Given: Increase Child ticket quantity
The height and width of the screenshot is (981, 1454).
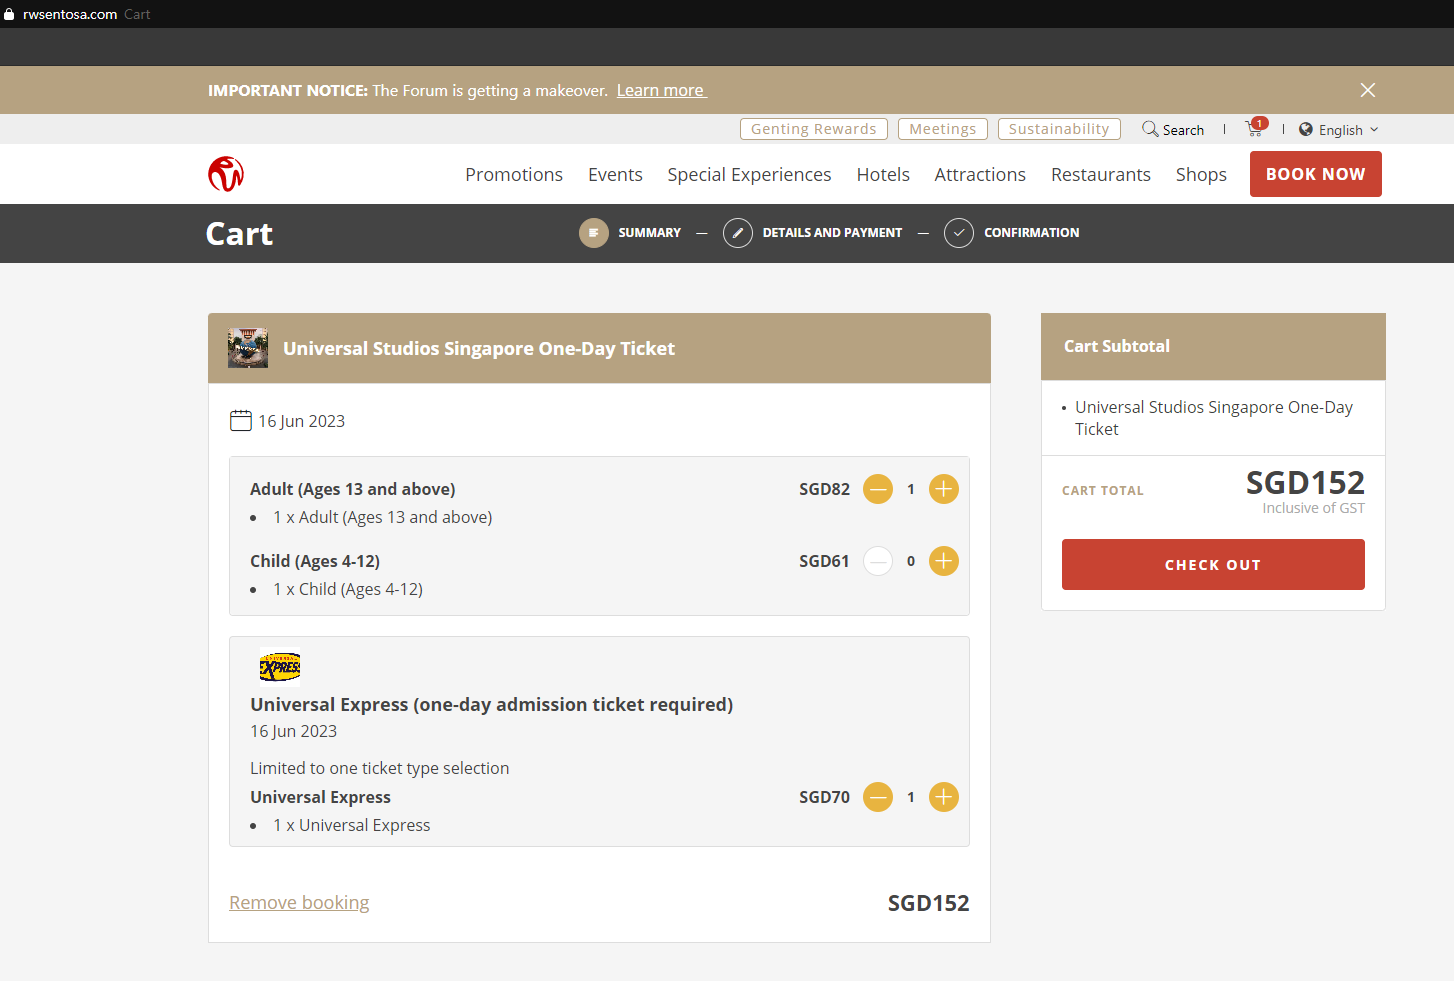Looking at the screenshot, I should point(944,561).
